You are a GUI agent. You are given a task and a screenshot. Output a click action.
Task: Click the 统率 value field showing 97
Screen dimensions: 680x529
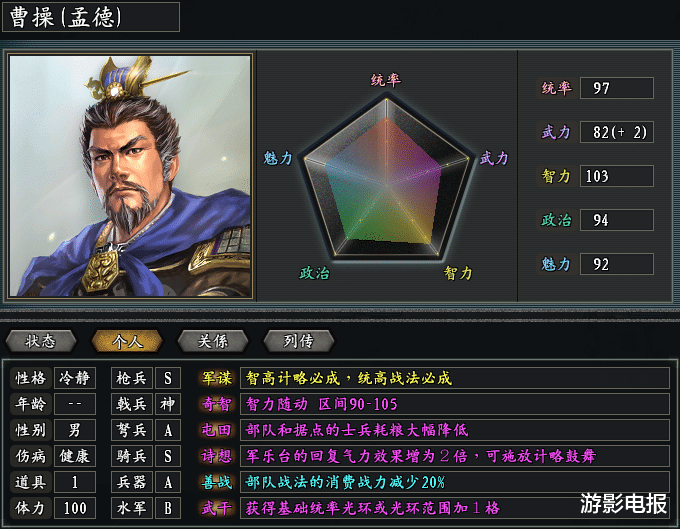point(616,88)
